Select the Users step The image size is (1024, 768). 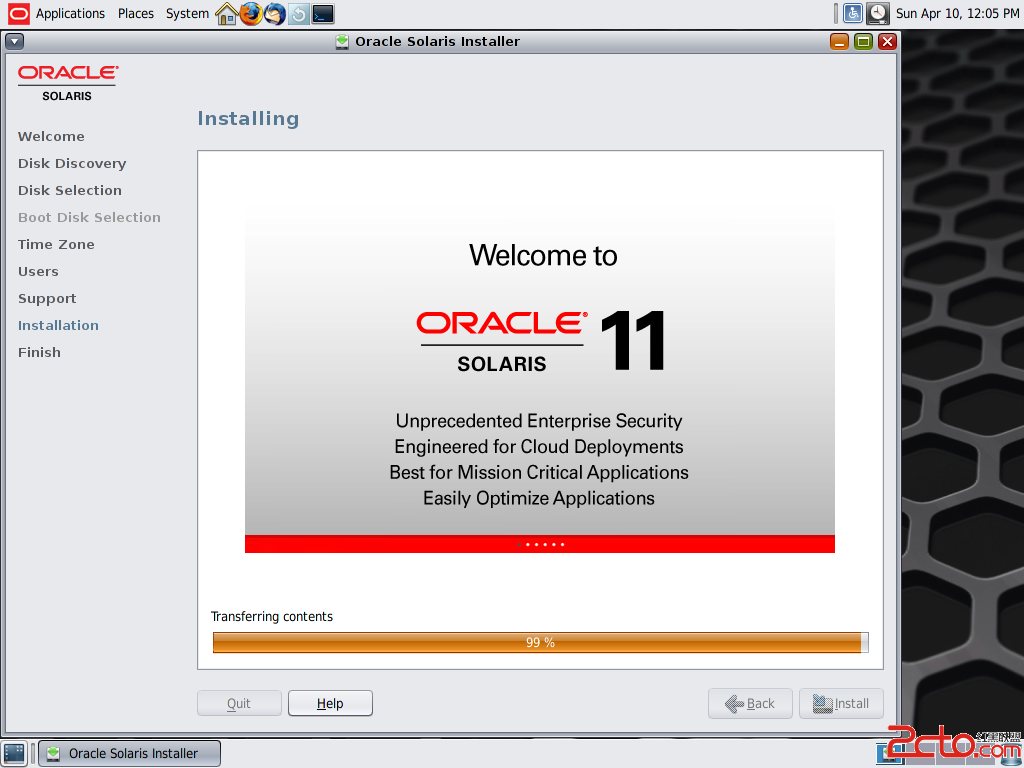point(38,271)
